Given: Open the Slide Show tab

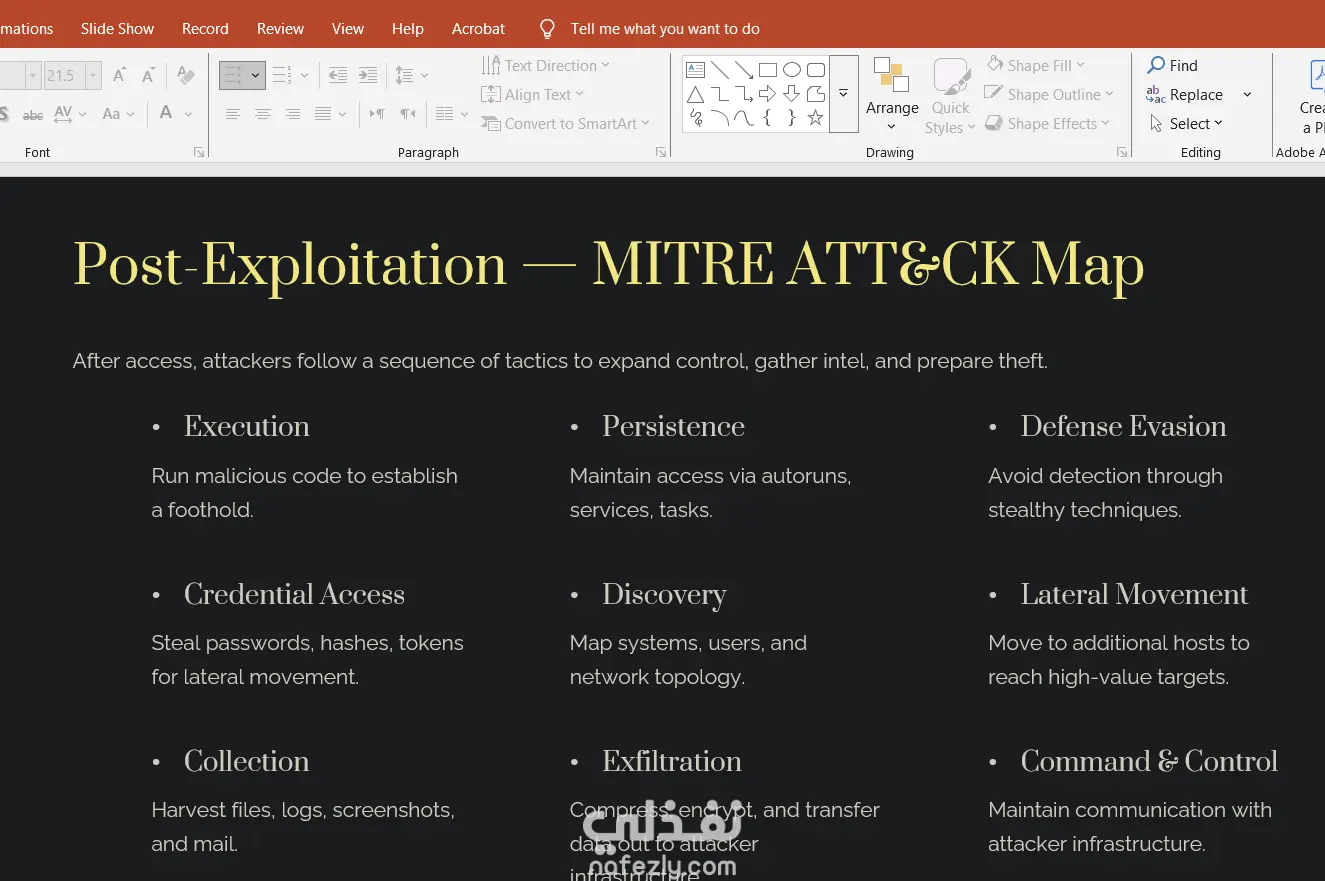Looking at the screenshot, I should point(117,29).
